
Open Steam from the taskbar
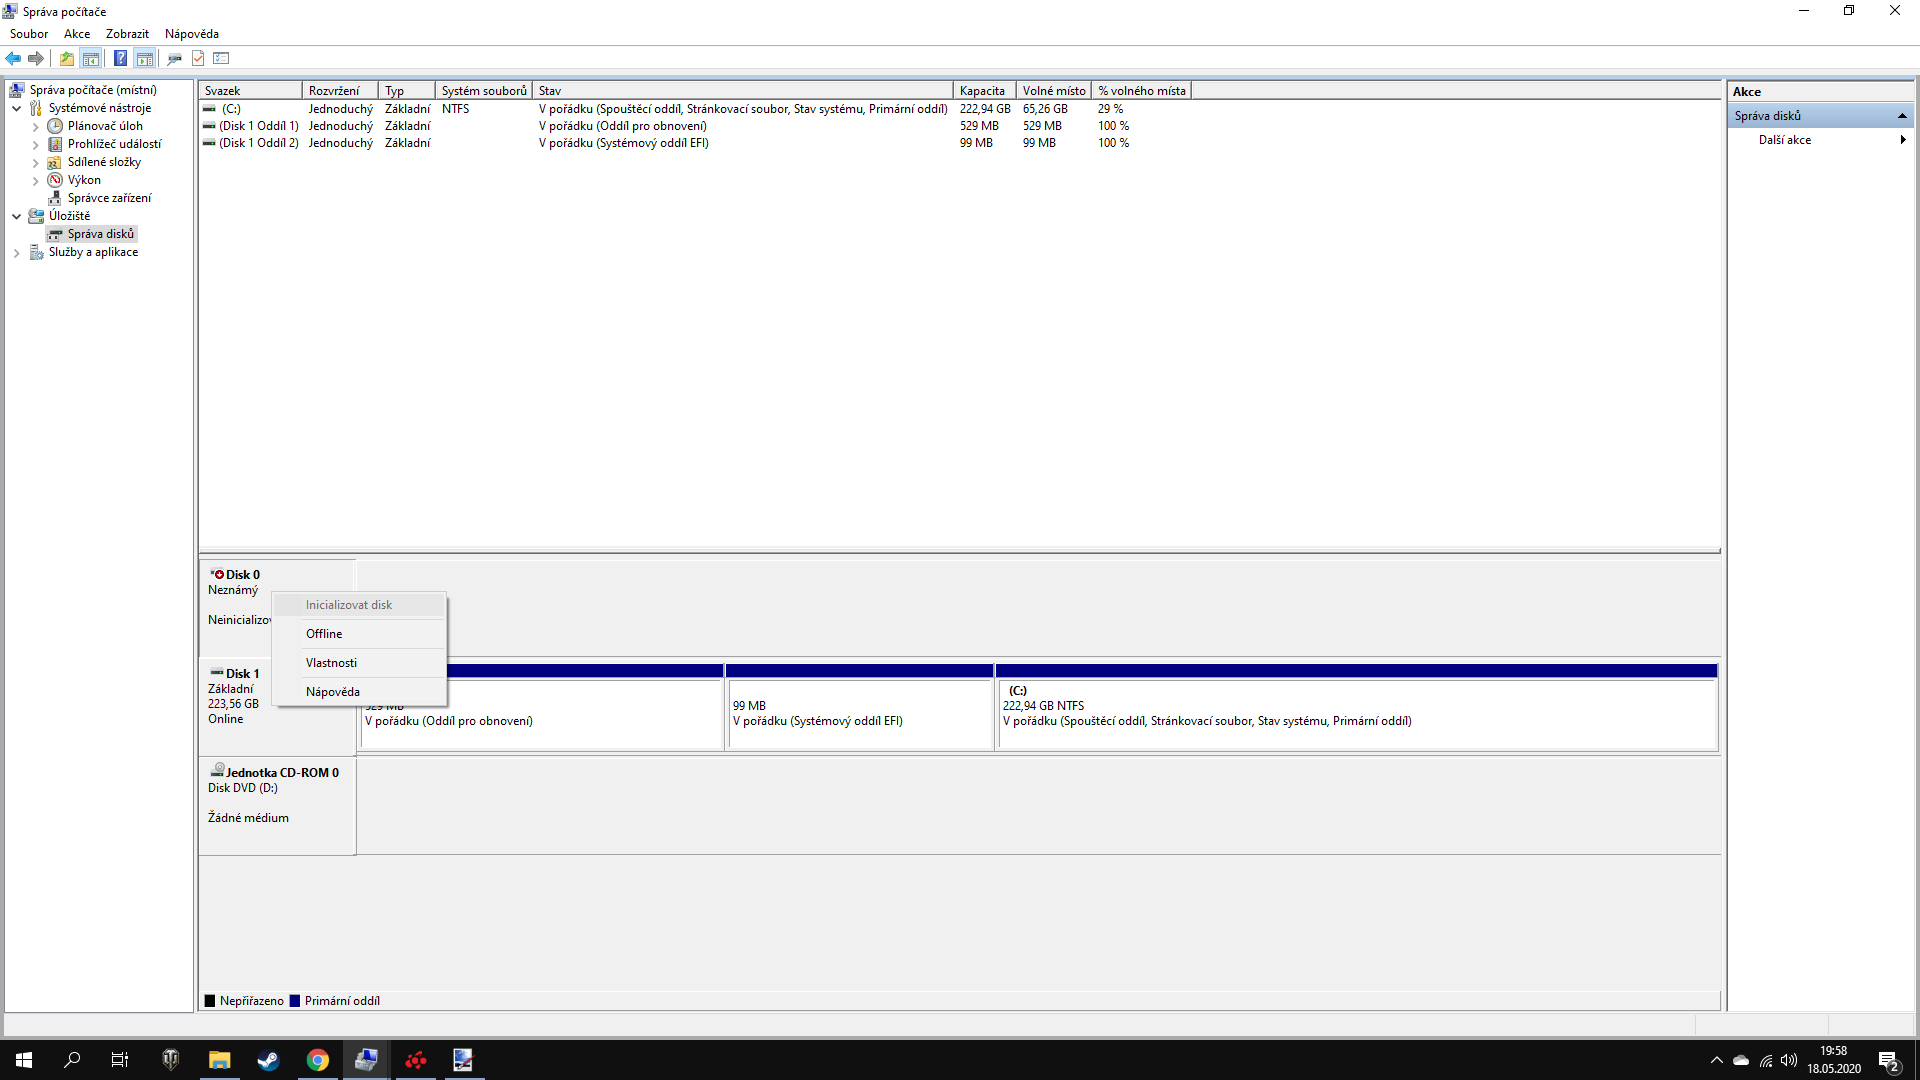pyautogui.click(x=268, y=1060)
